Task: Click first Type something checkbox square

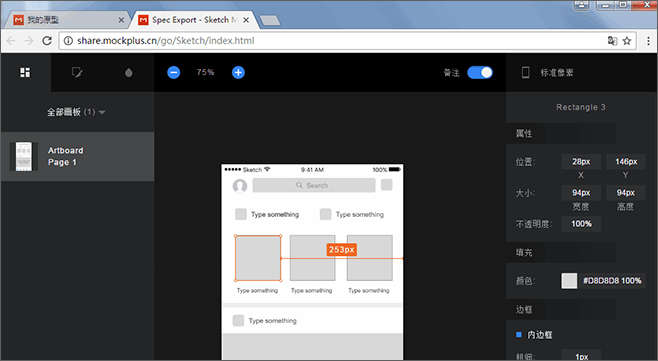Action: (x=241, y=214)
